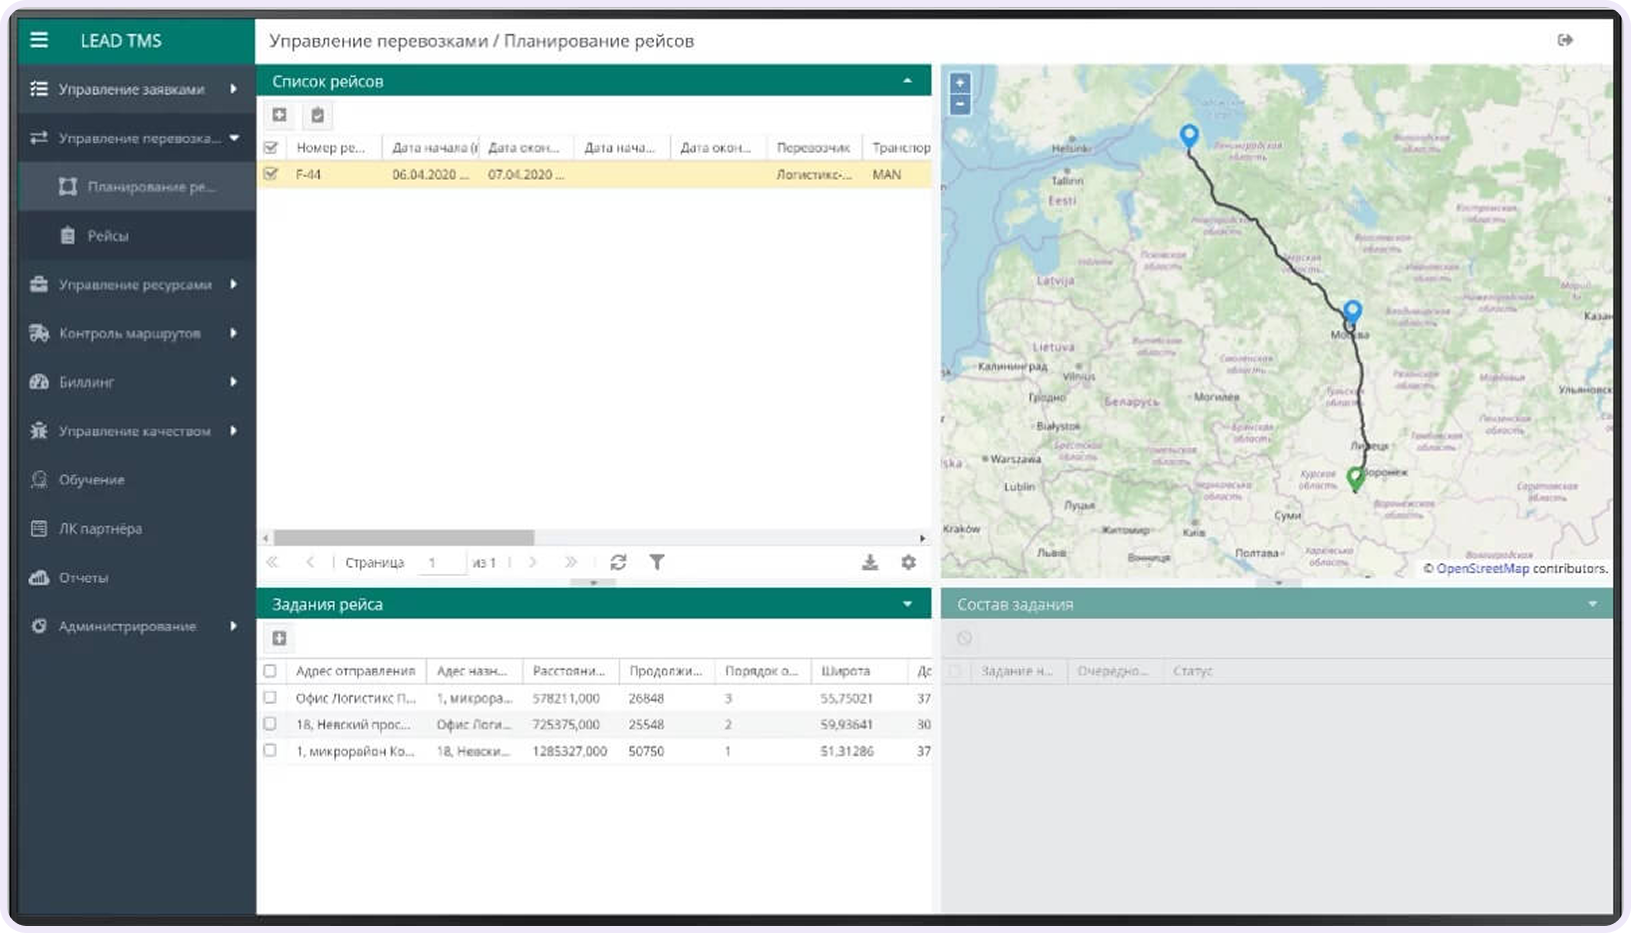Click the page number input field
Image resolution: width=1631 pixels, height=933 pixels.
pyautogui.click(x=444, y=562)
